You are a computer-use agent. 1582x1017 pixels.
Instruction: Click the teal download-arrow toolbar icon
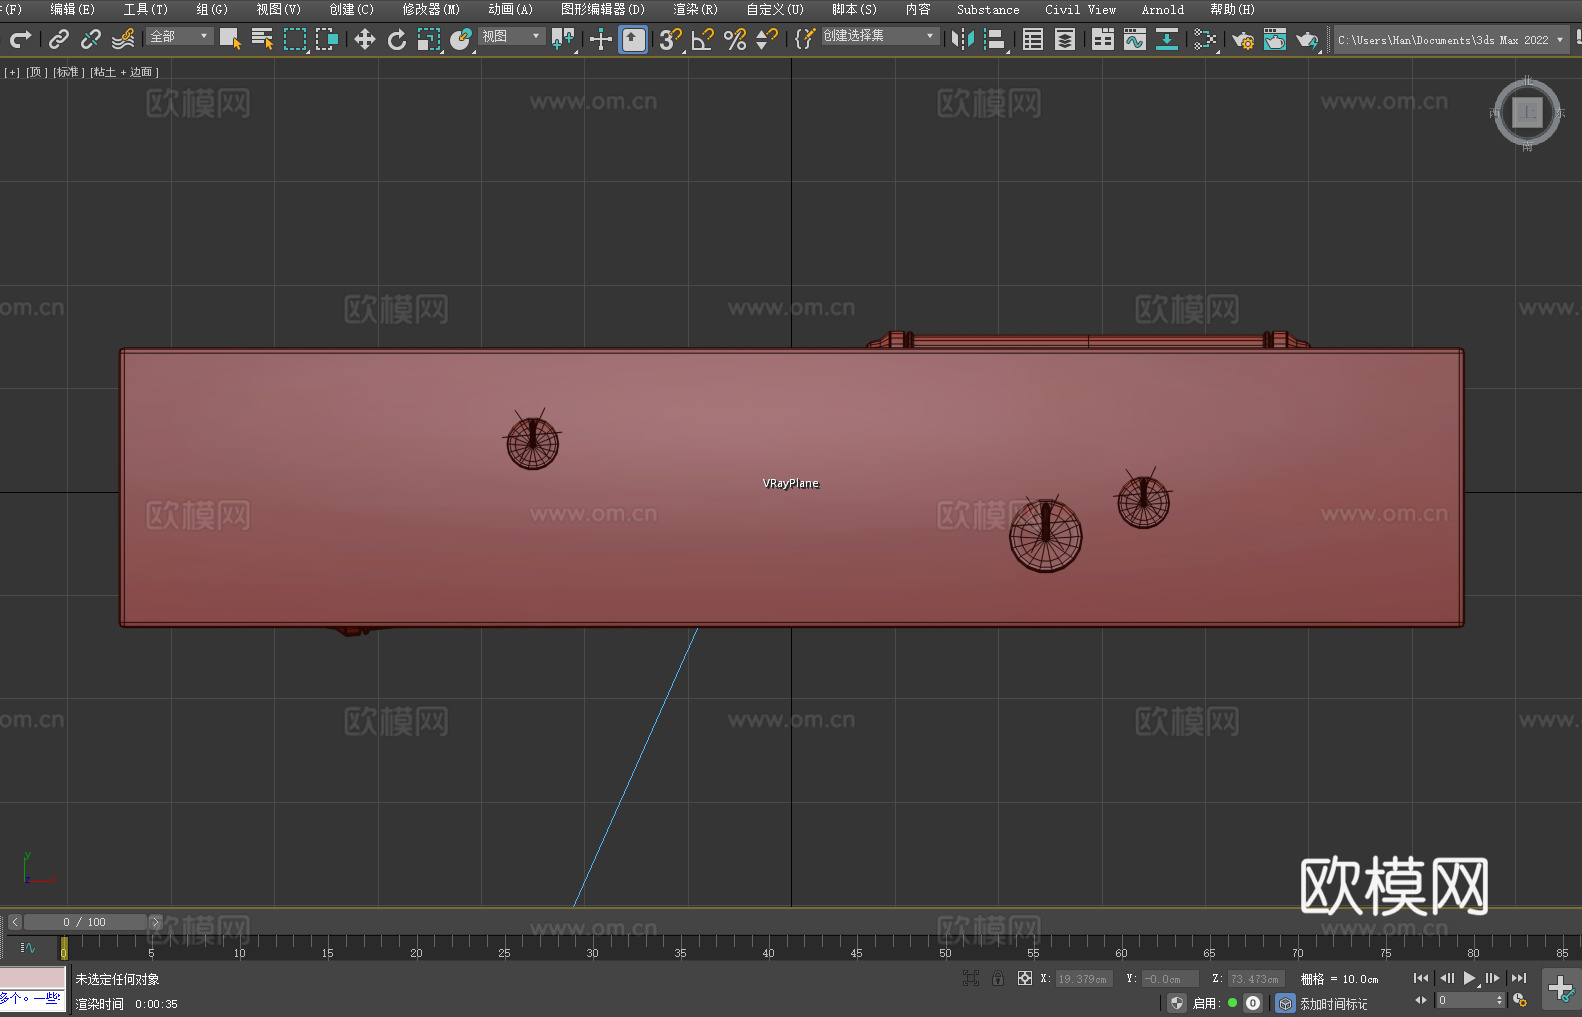click(1167, 39)
